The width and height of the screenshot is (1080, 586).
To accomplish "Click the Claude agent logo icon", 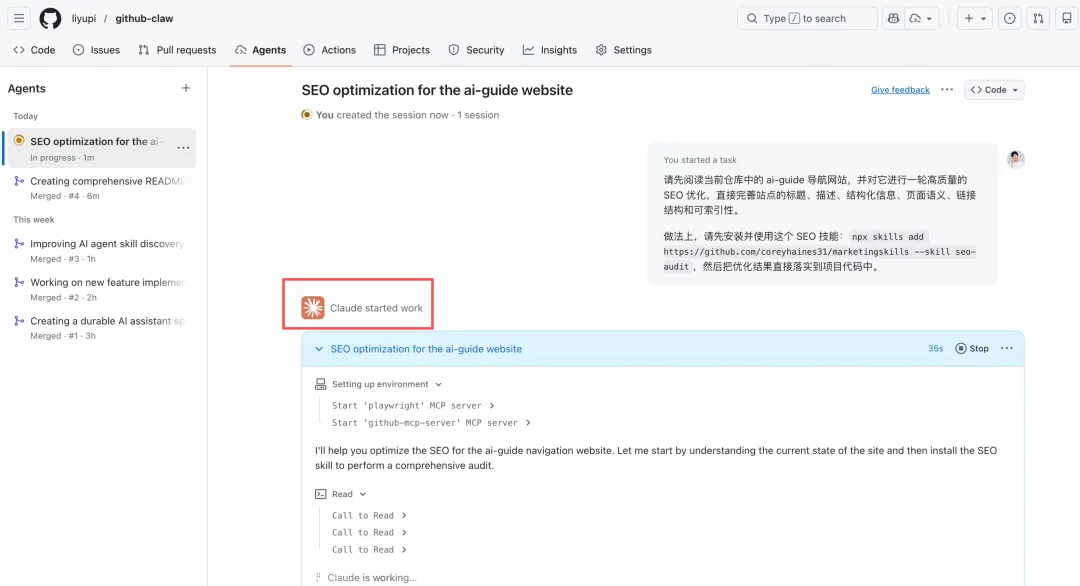I will [x=313, y=308].
